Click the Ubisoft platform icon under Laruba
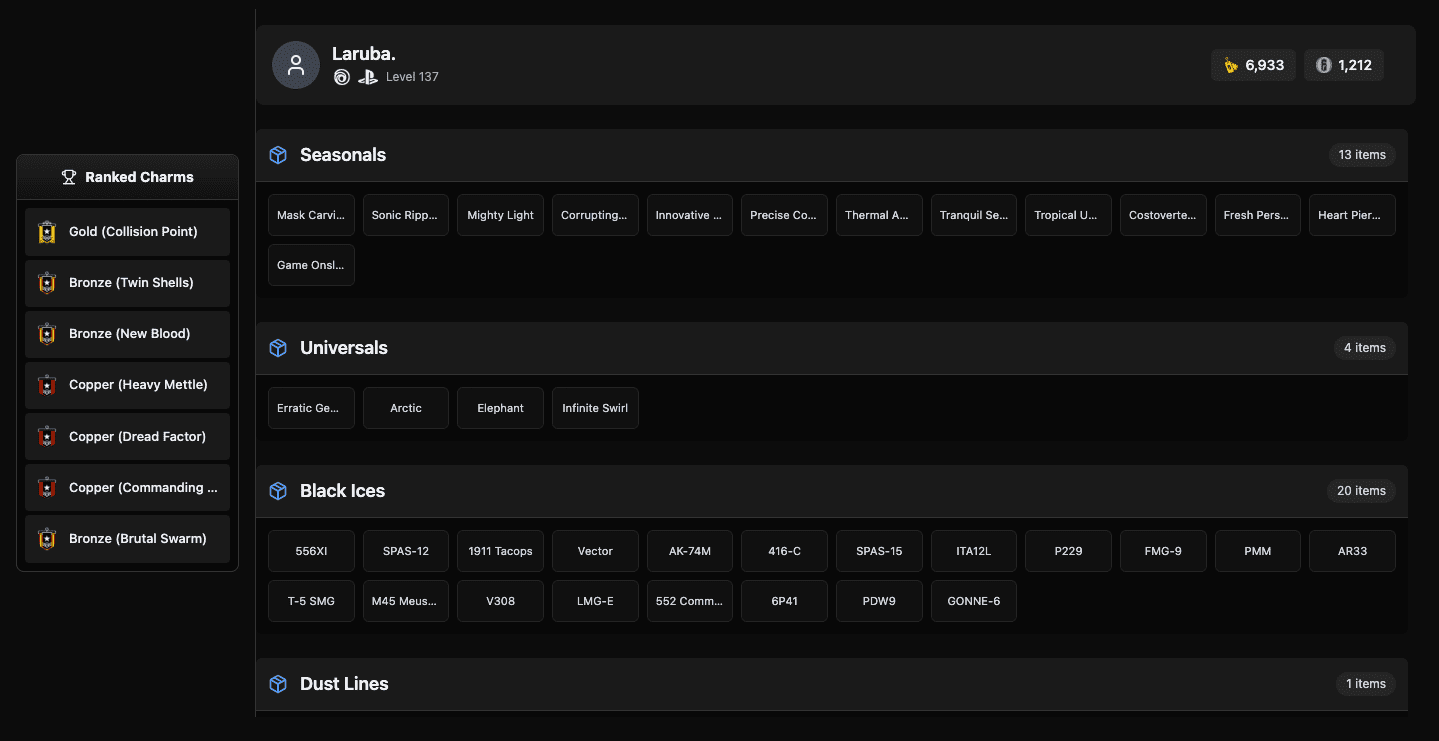1439x741 pixels. [x=341, y=76]
